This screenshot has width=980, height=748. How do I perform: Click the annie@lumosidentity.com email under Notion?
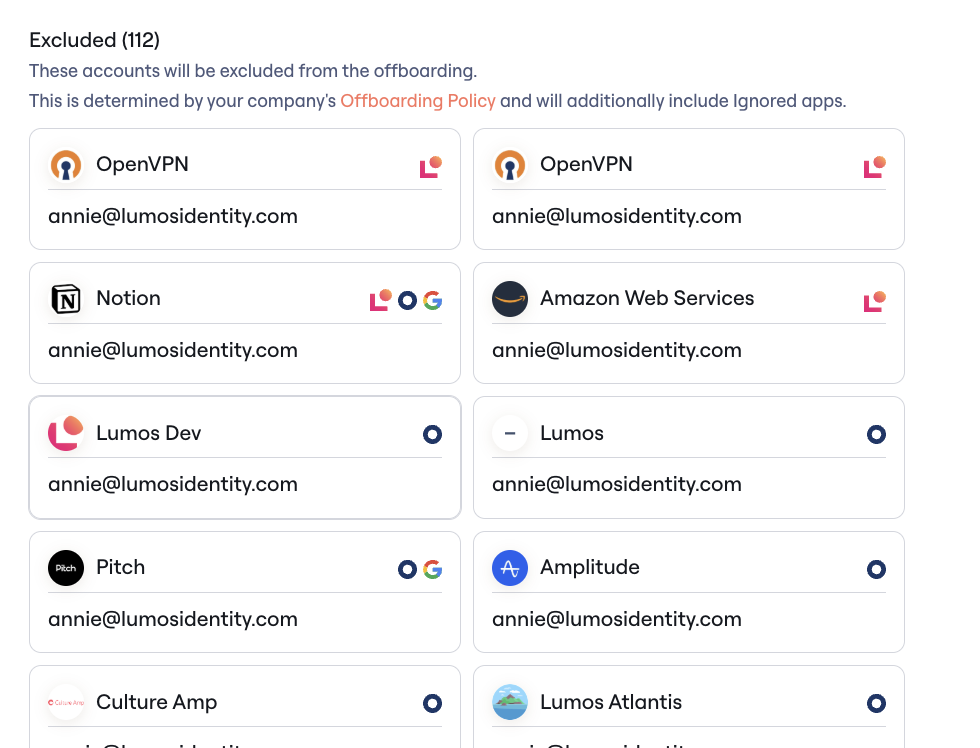(x=173, y=351)
